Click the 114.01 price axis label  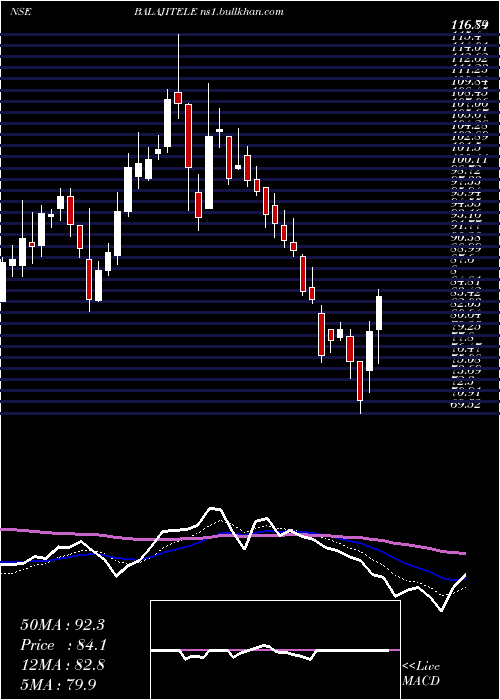tap(469, 48)
